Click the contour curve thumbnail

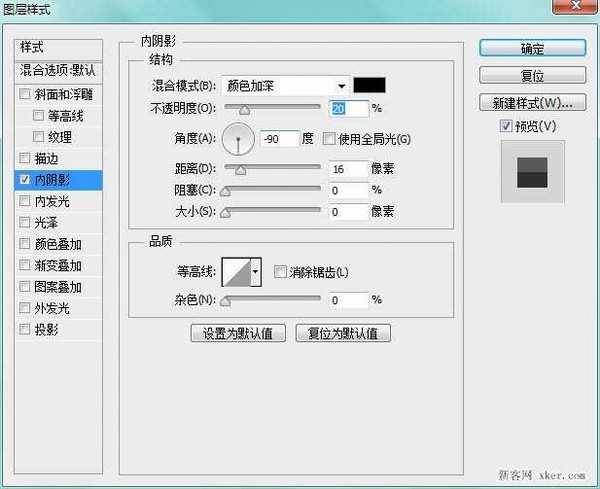point(237,272)
